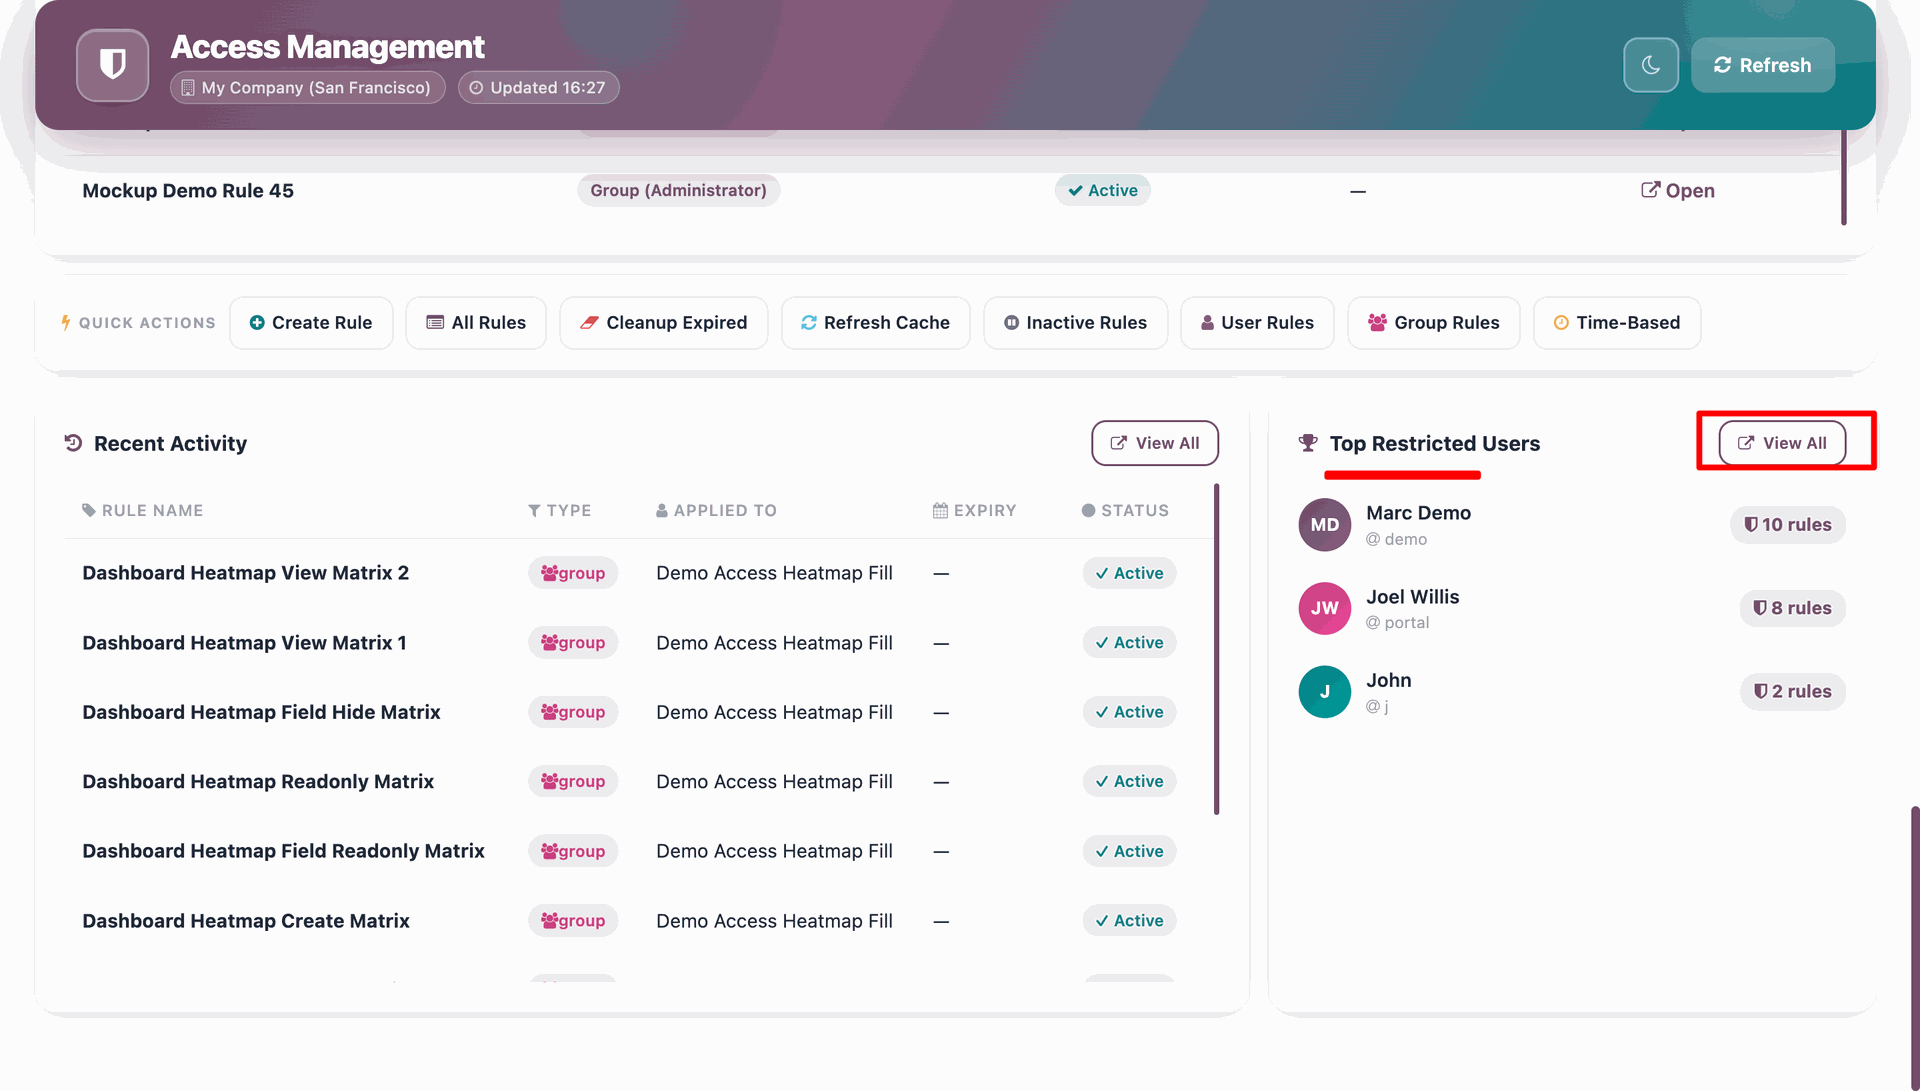Open Dashboard Heatmap Readonly Matrix rule
Viewport: 1920px width, 1091px height.
click(x=258, y=781)
